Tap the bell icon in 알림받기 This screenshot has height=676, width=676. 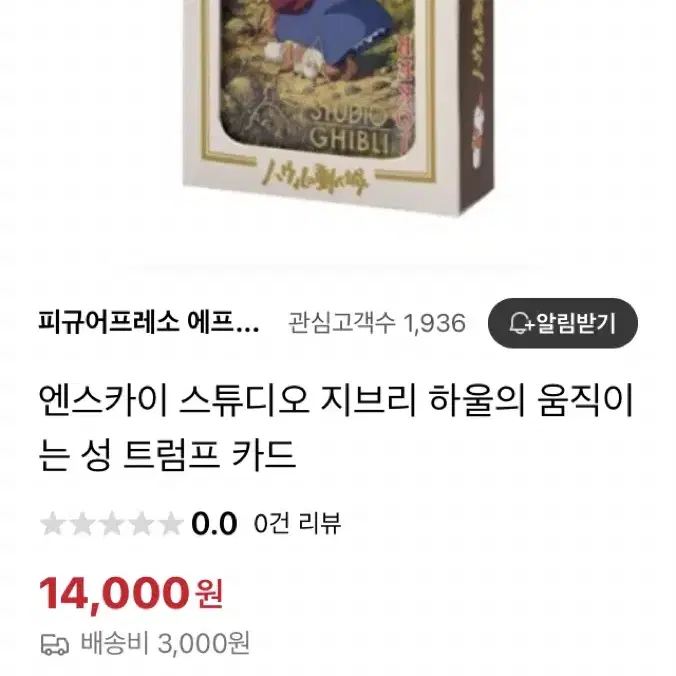pyautogui.click(x=521, y=323)
